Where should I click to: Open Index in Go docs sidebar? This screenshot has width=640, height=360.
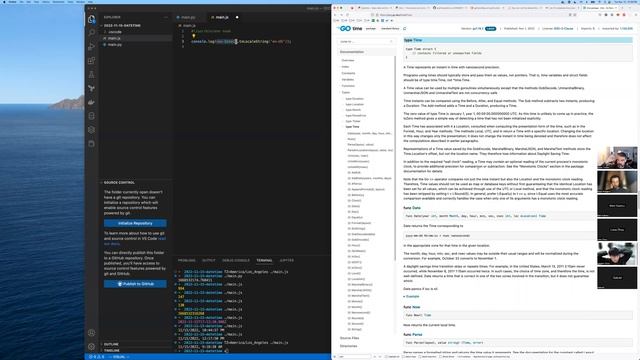pyautogui.click(x=345, y=67)
